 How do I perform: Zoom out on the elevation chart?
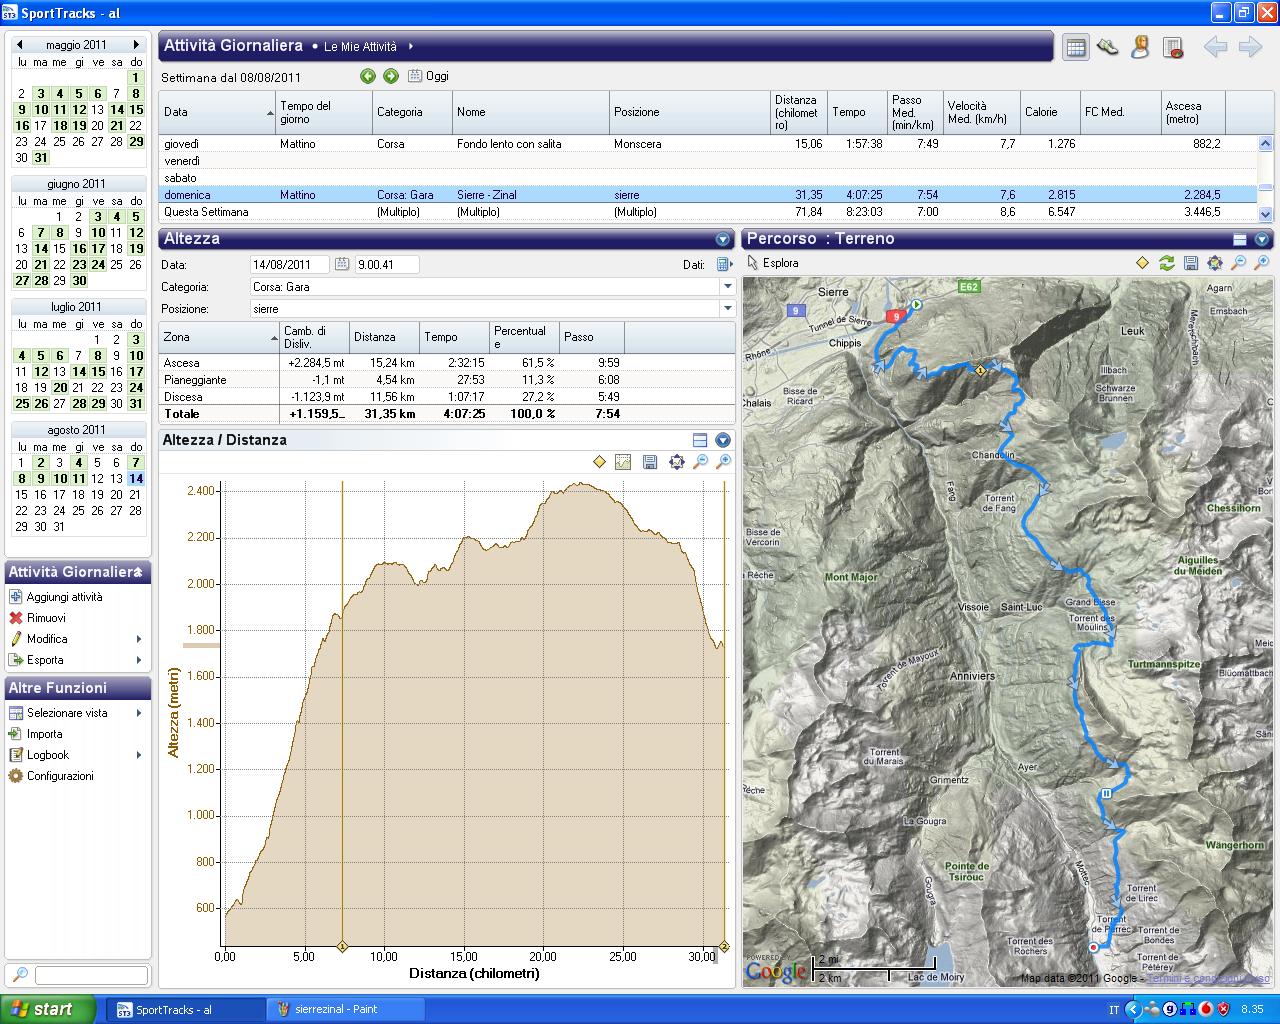click(700, 462)
